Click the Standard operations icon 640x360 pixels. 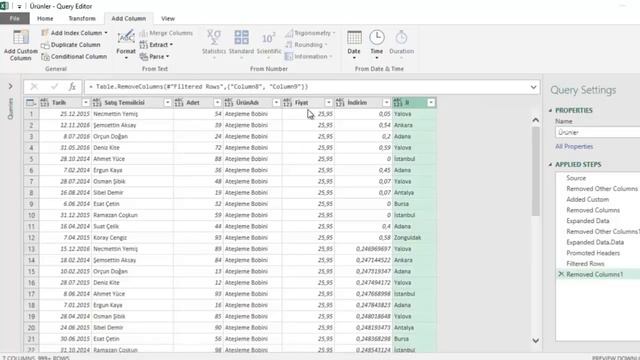[241, 38]
